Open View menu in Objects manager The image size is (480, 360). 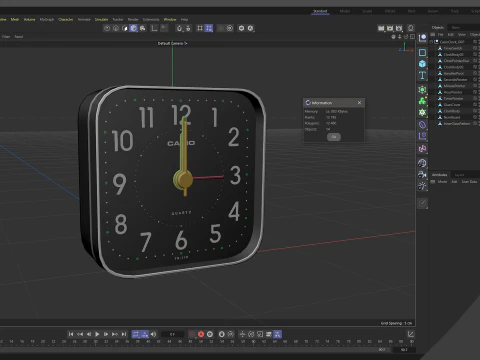[462, 35]
